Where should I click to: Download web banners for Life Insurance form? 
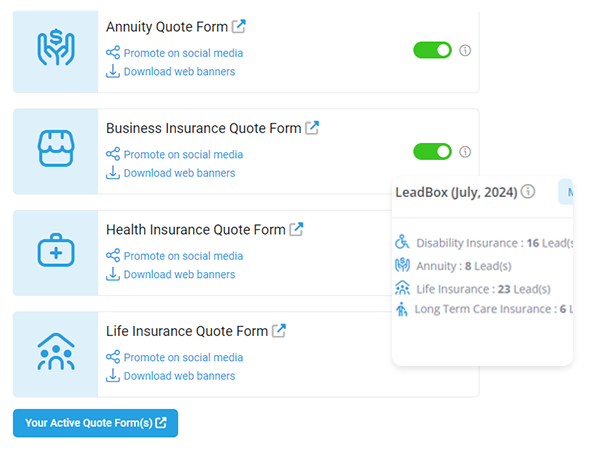coord(179,376)
